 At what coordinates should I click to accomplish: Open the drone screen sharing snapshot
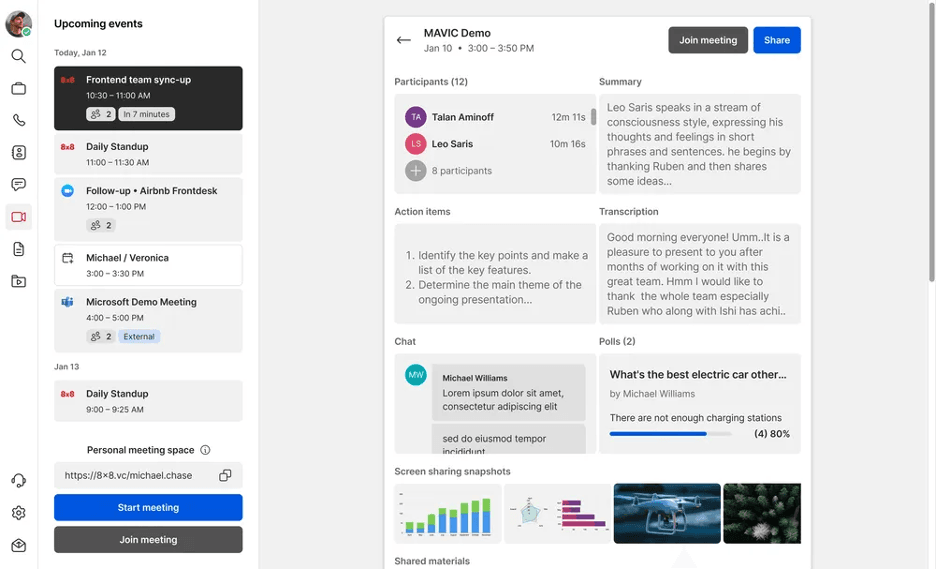coord(666,514)
